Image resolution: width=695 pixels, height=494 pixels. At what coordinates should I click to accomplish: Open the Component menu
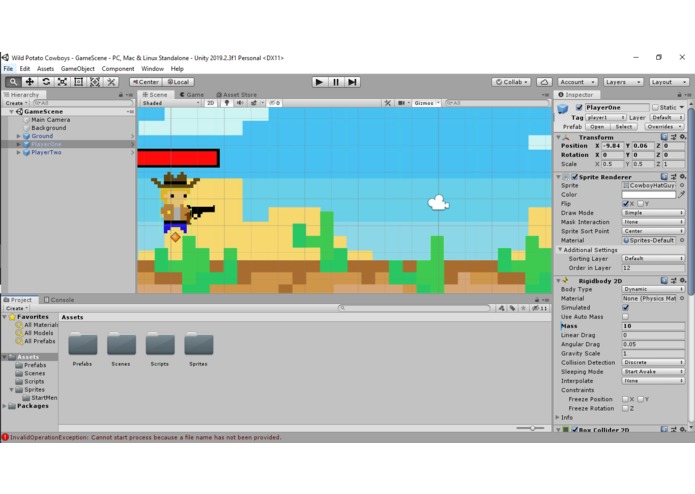click(118, 69)
